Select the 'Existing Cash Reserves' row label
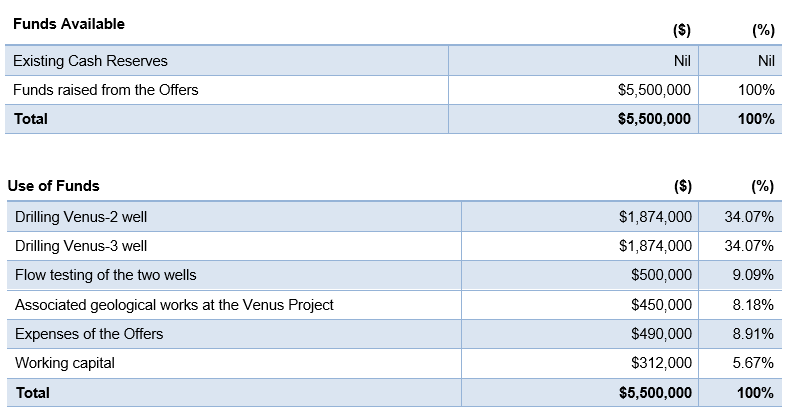Screen dimensions: 786x409 [90, 61]
